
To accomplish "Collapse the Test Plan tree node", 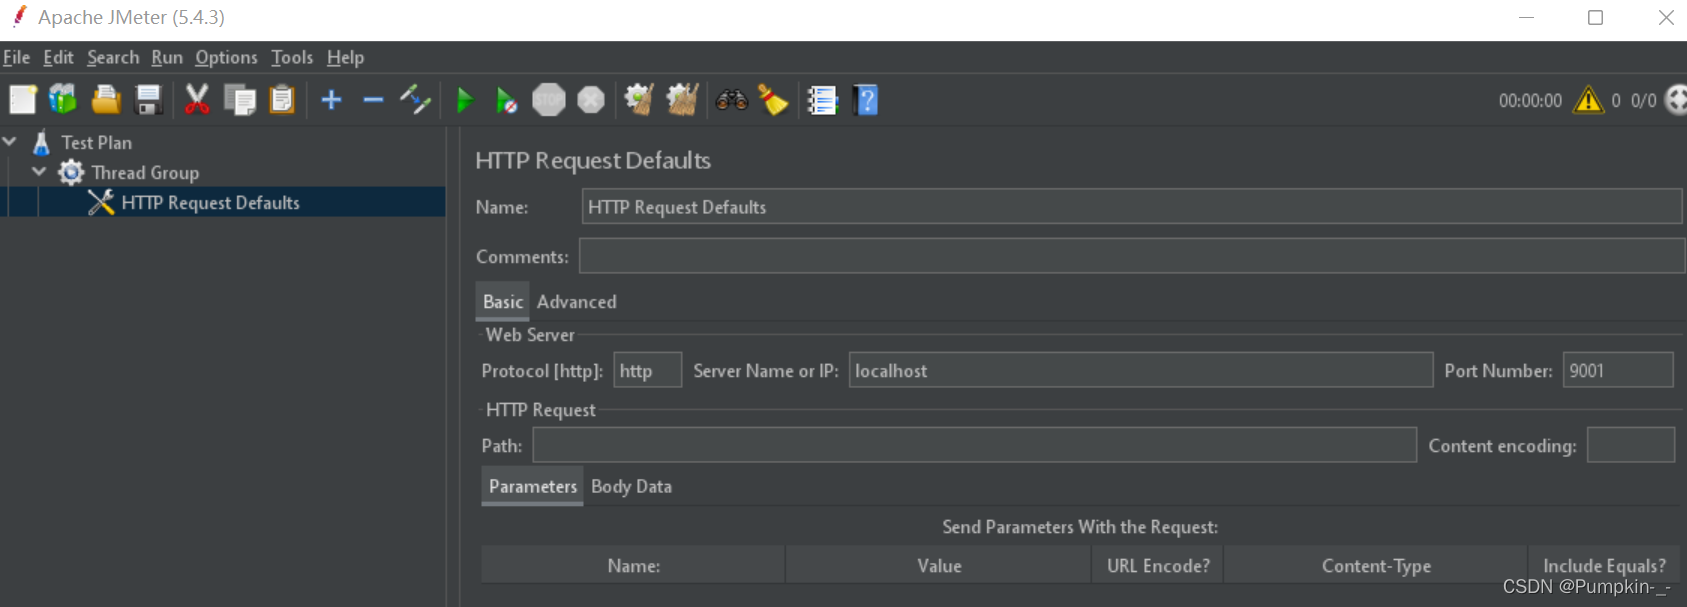I will 10,142.
